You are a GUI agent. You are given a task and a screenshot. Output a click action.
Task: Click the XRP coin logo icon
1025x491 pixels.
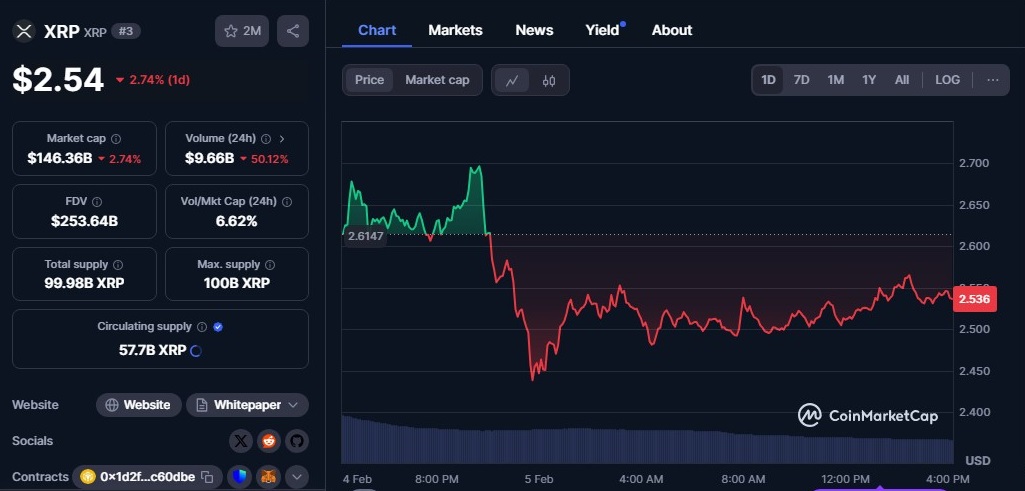click(x=24, y=31)
